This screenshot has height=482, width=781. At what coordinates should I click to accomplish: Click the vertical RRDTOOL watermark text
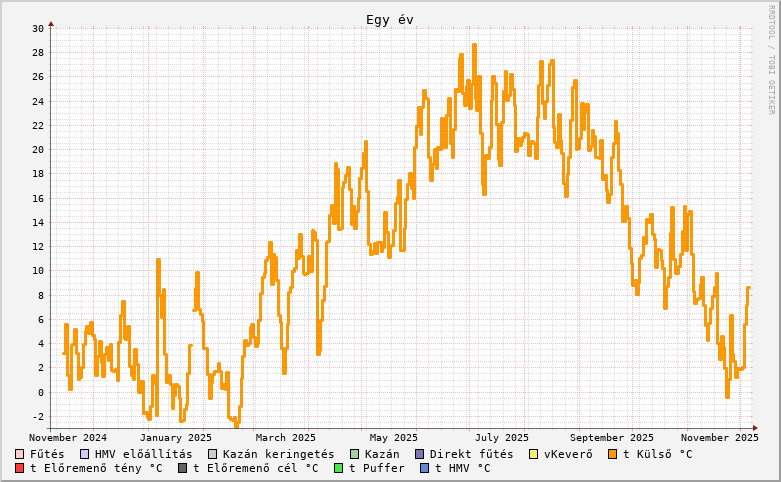771,58
